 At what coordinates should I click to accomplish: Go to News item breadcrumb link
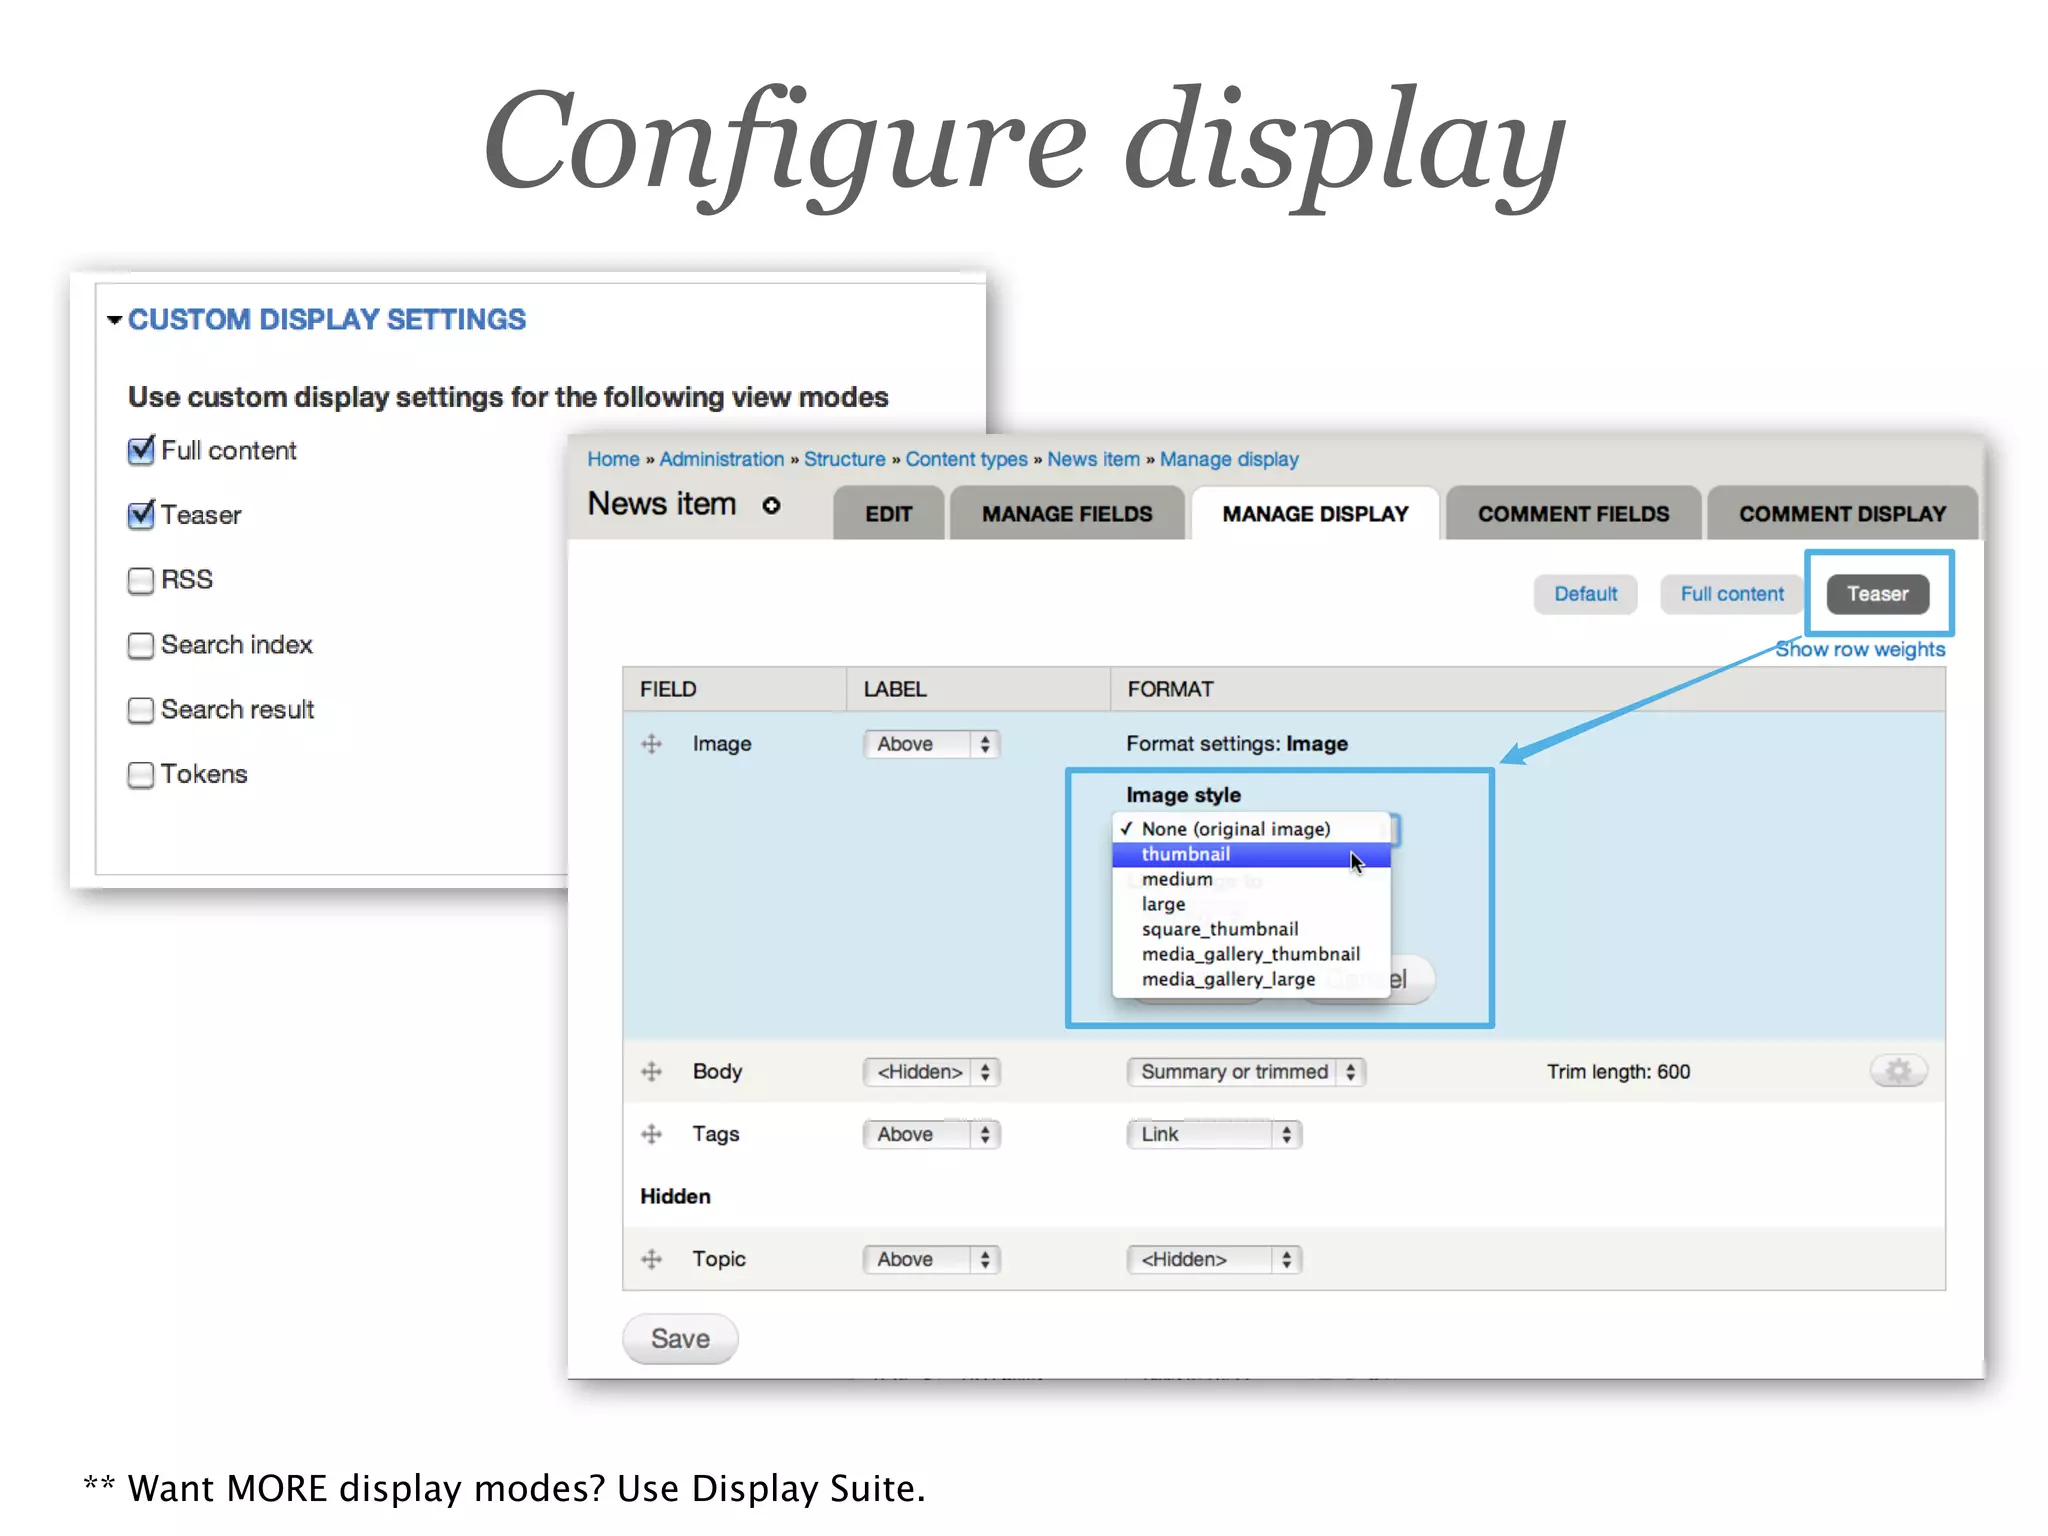(x=1093, y=459)
